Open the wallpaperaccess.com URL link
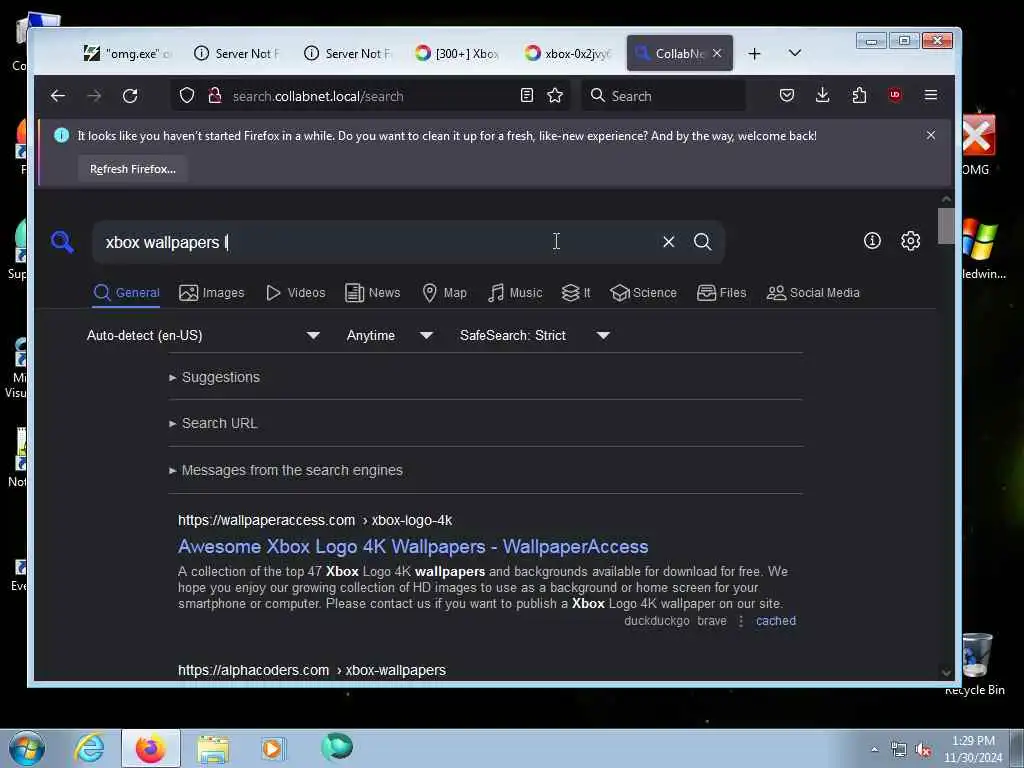 click(x=315, y=520)
